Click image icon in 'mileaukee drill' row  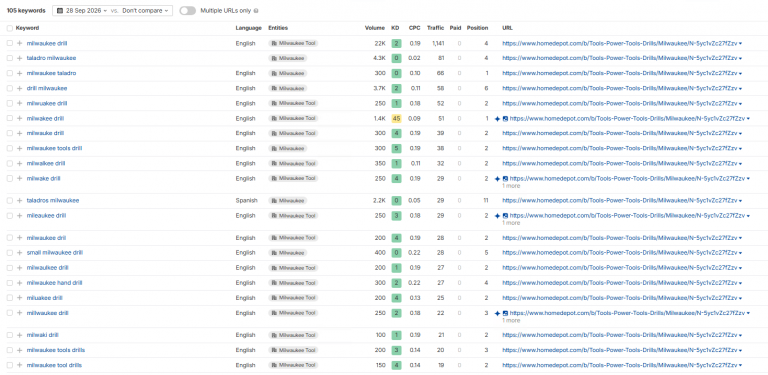505,216
